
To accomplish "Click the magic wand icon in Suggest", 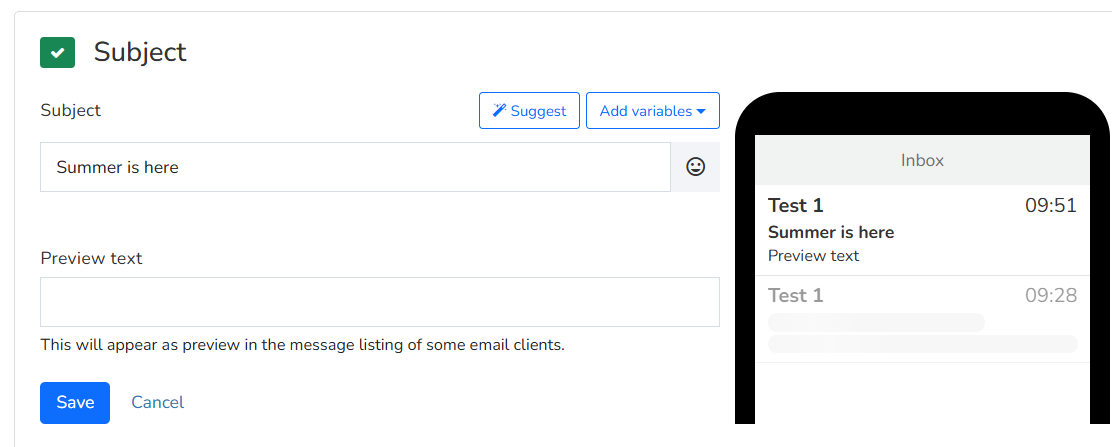I will tap(499, 111).
